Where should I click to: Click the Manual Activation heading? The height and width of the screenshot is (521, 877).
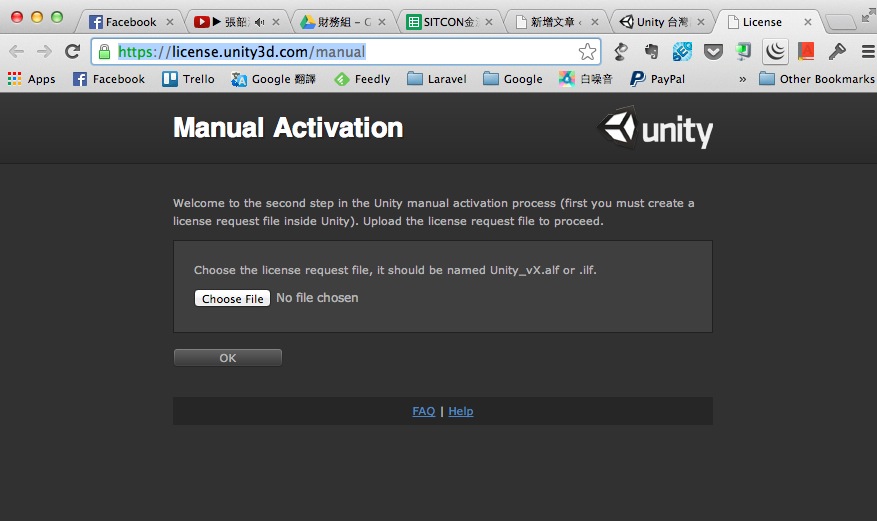point(288,127)
